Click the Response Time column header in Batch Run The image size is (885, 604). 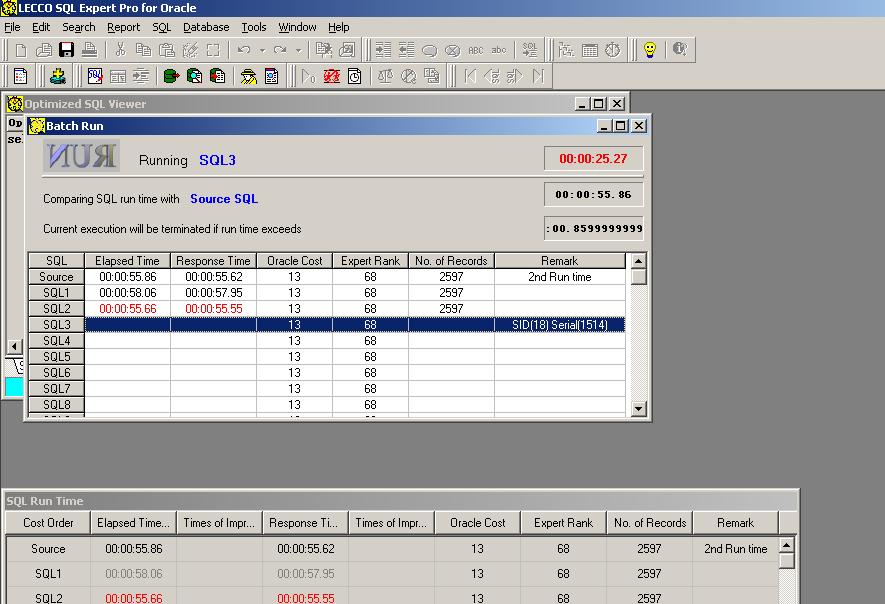coord(213,261)
